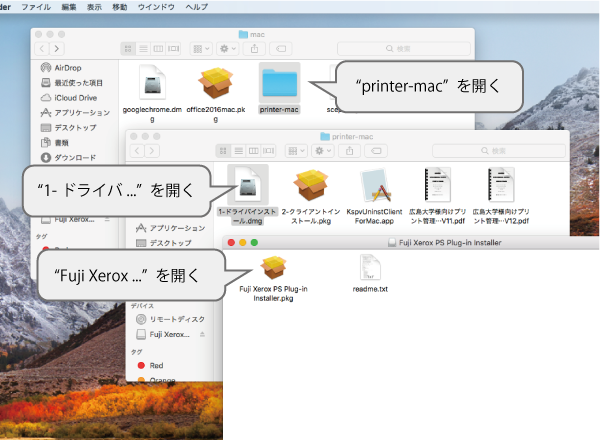Select the V11.pdf document
Viewport: 600px width, 440px height.
[x=438, y=185]
